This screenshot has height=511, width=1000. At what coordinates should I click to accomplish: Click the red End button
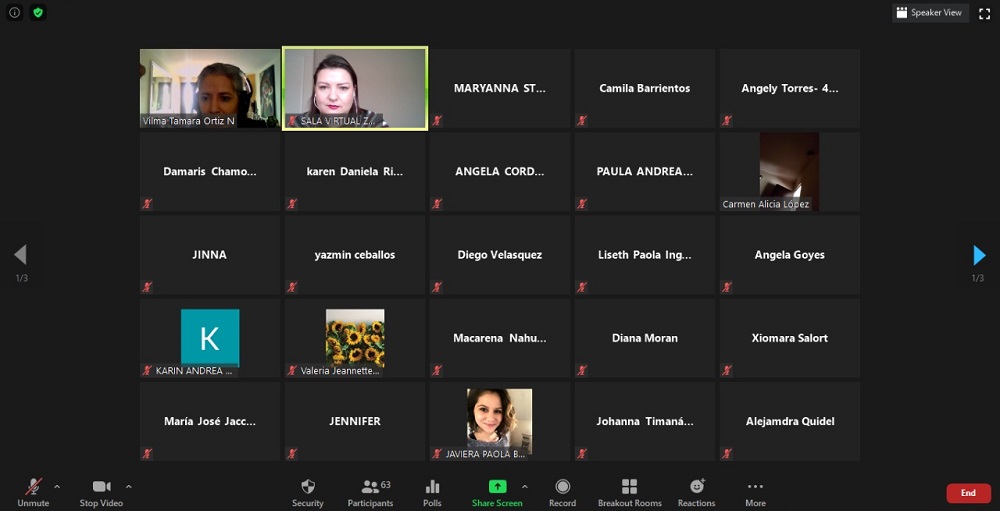[x=968, y=493]
